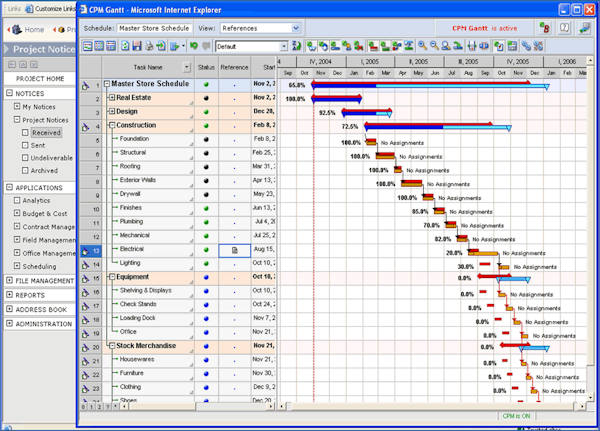Click the zoom in magnifier icon
The height and width of the screenshot is (431, 600).
(422, 46)
